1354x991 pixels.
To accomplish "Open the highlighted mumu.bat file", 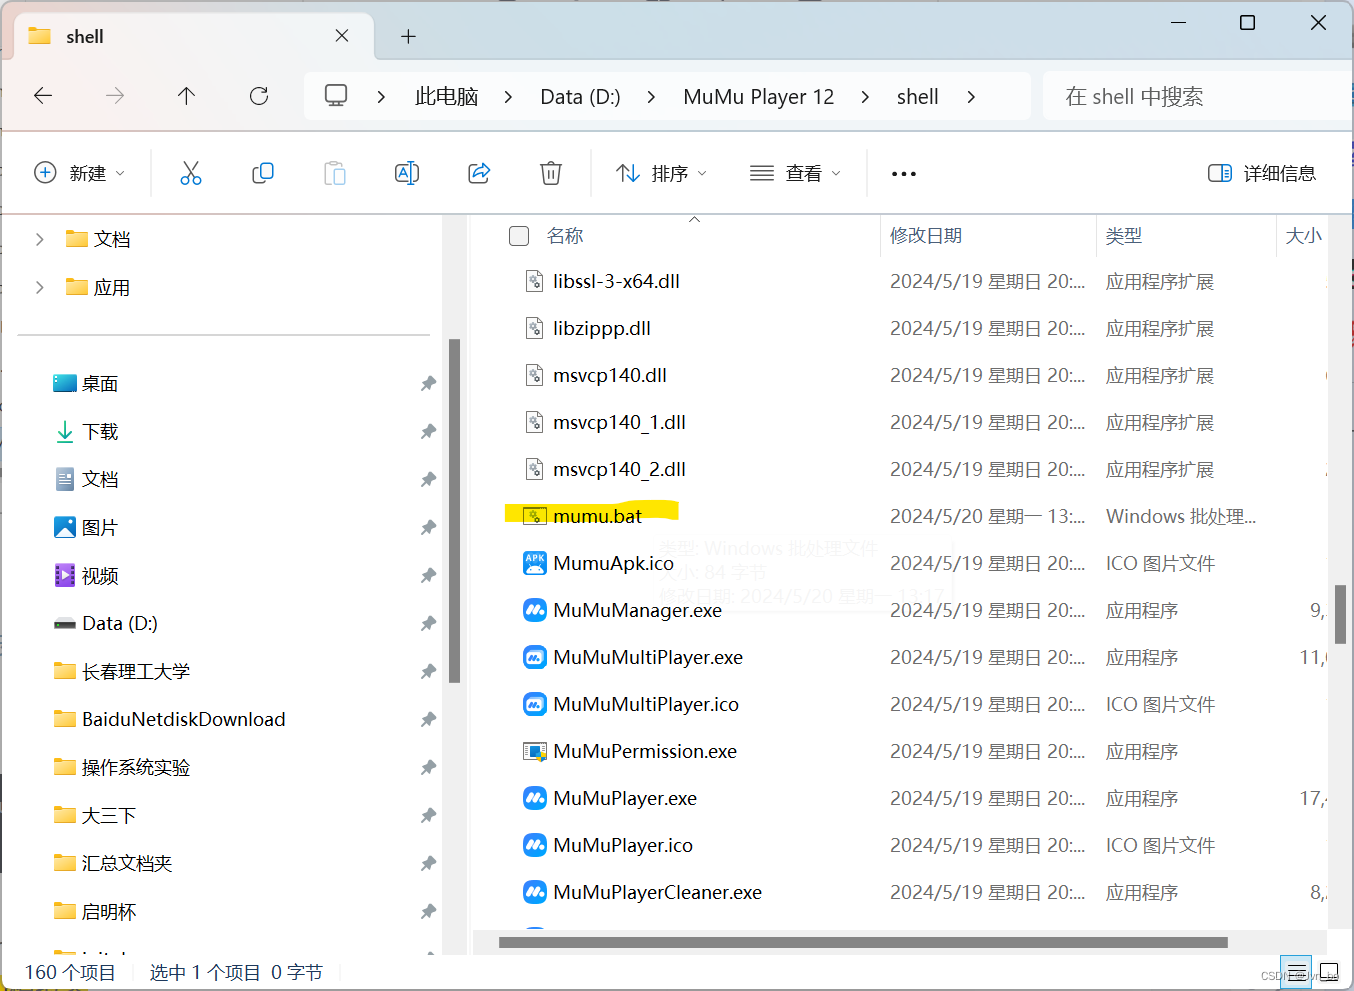I will pyautogui.click(x=600, y=515).
